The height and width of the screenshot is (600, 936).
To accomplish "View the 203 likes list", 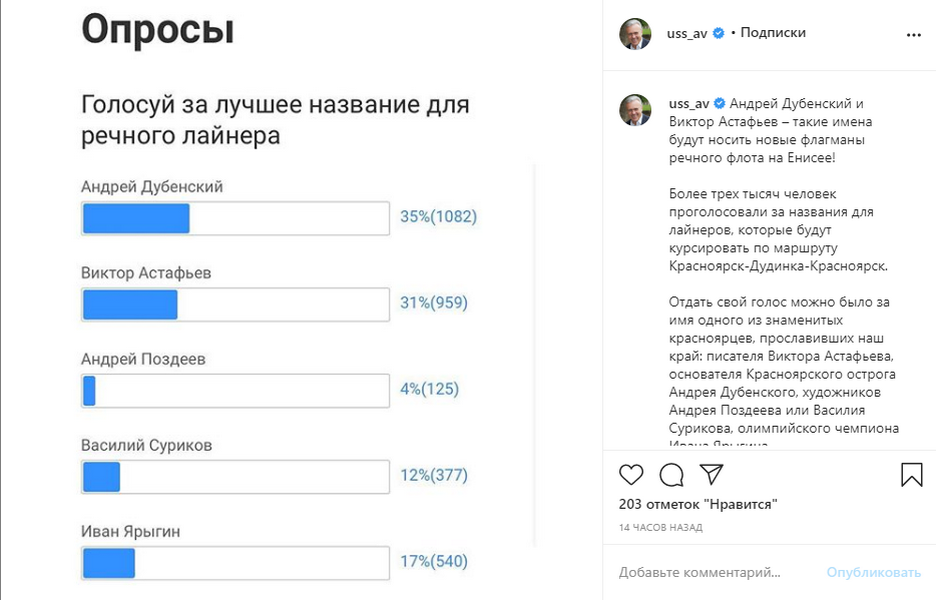I will point(698,504).
